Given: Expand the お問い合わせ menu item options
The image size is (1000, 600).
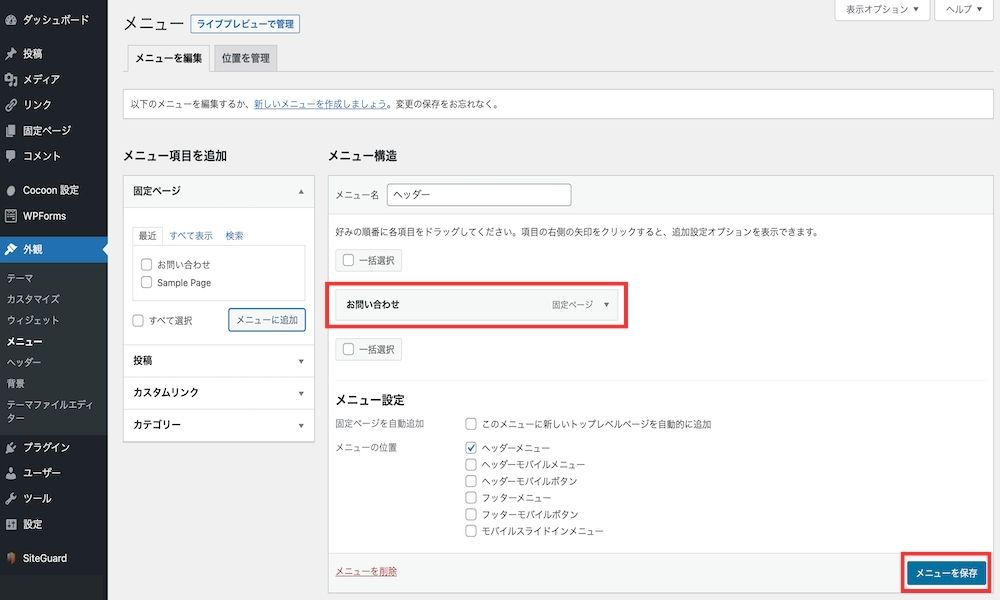Looking at the screenshot, I should [x=606, y=305].
